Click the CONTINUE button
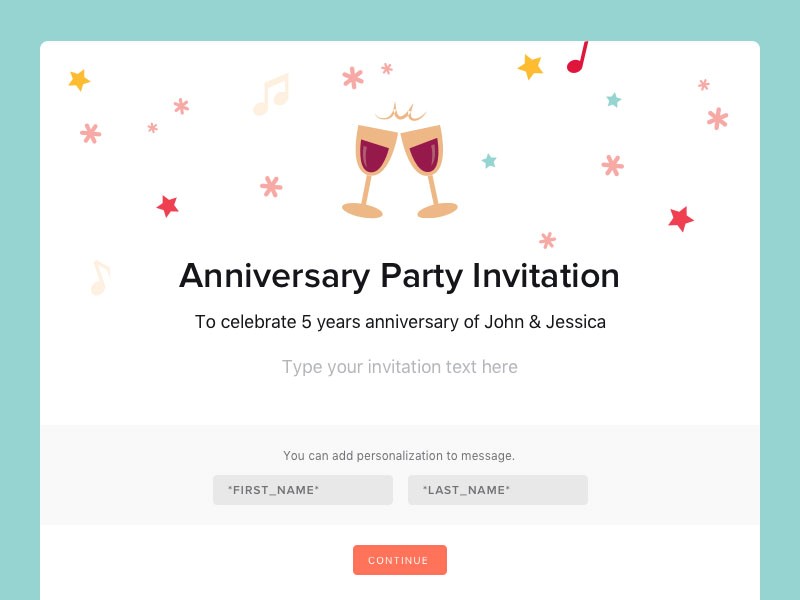This screenshot has height=600, width=800. pyautogui.click(x=400, y=560)
